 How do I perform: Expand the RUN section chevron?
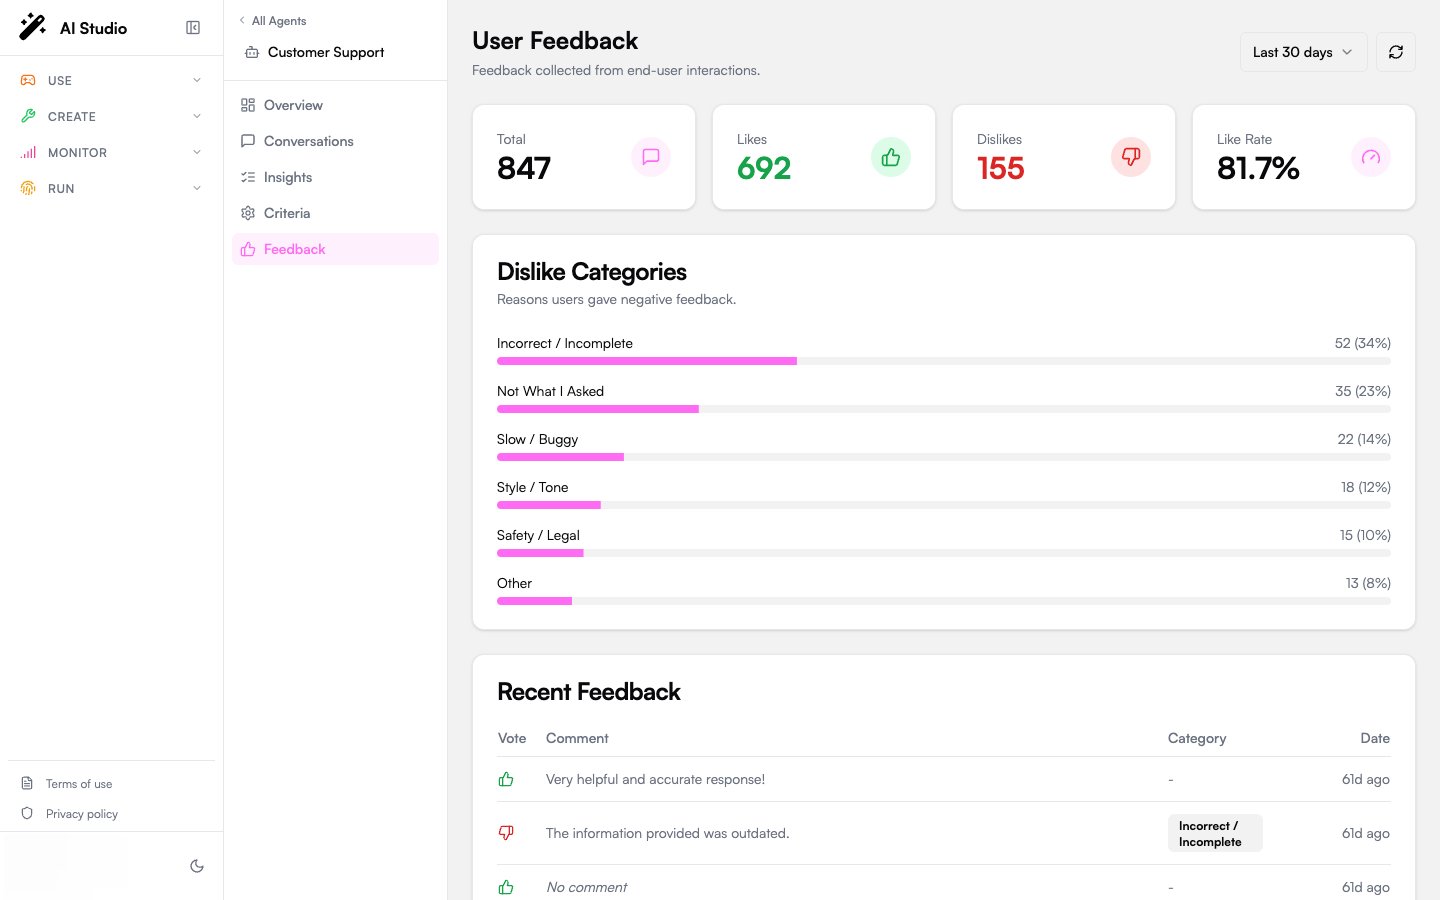coord(197,188)
